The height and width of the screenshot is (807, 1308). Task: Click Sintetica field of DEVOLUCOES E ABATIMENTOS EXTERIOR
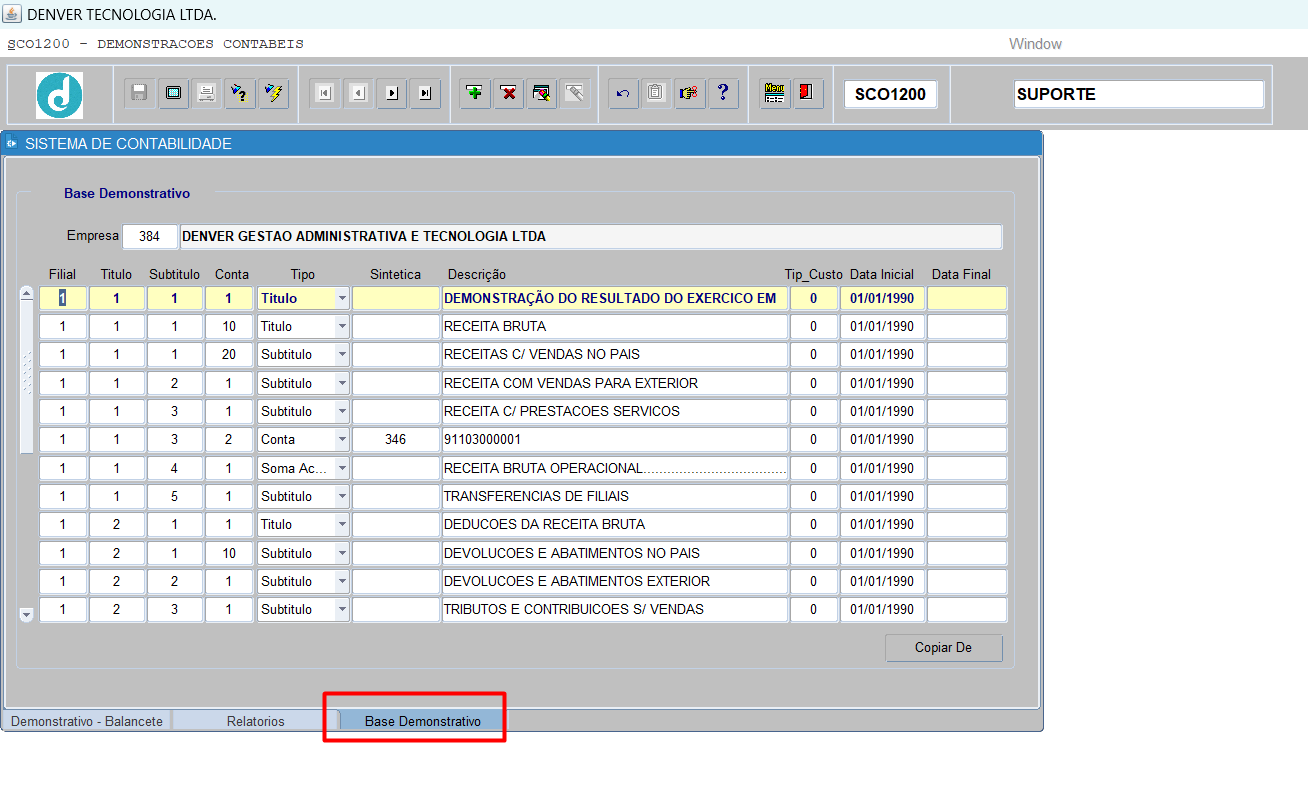click(396, 581)
